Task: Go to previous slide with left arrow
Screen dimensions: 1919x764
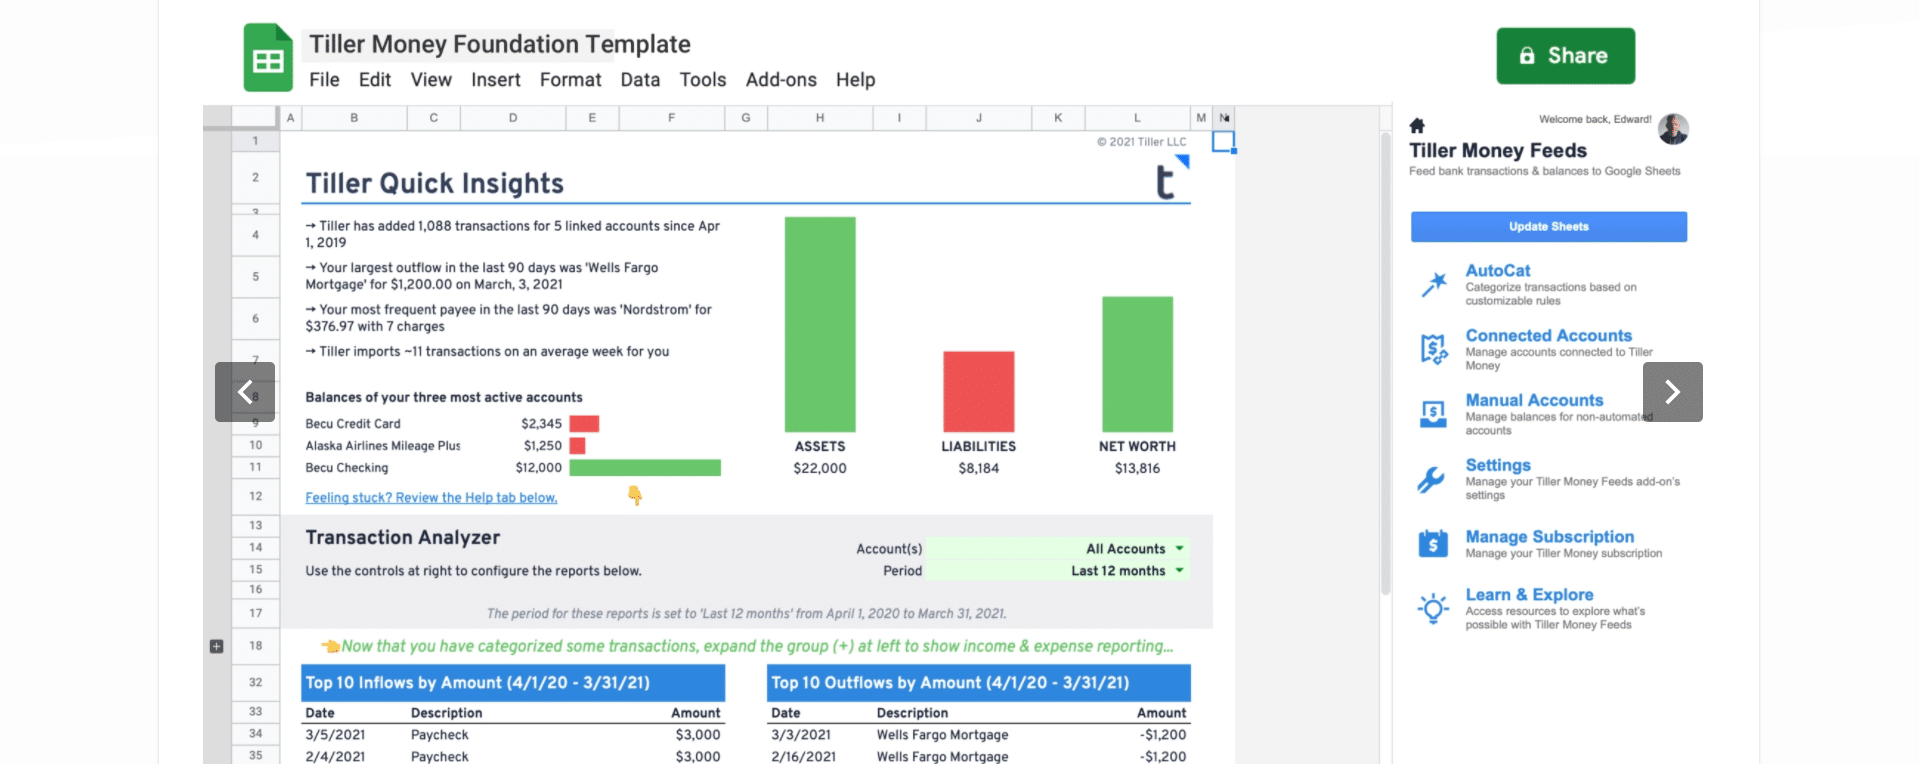Action: tap(245, 392)
